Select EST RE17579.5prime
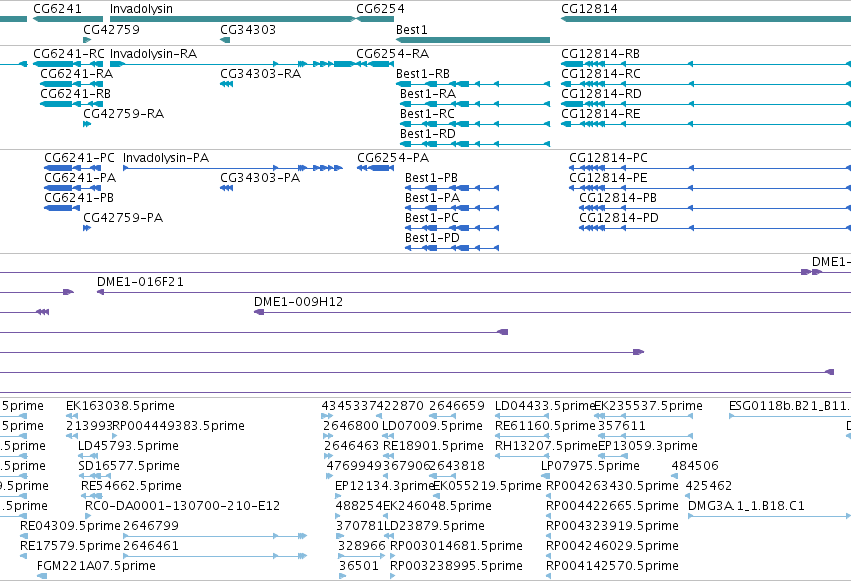 tap(23, 556)
